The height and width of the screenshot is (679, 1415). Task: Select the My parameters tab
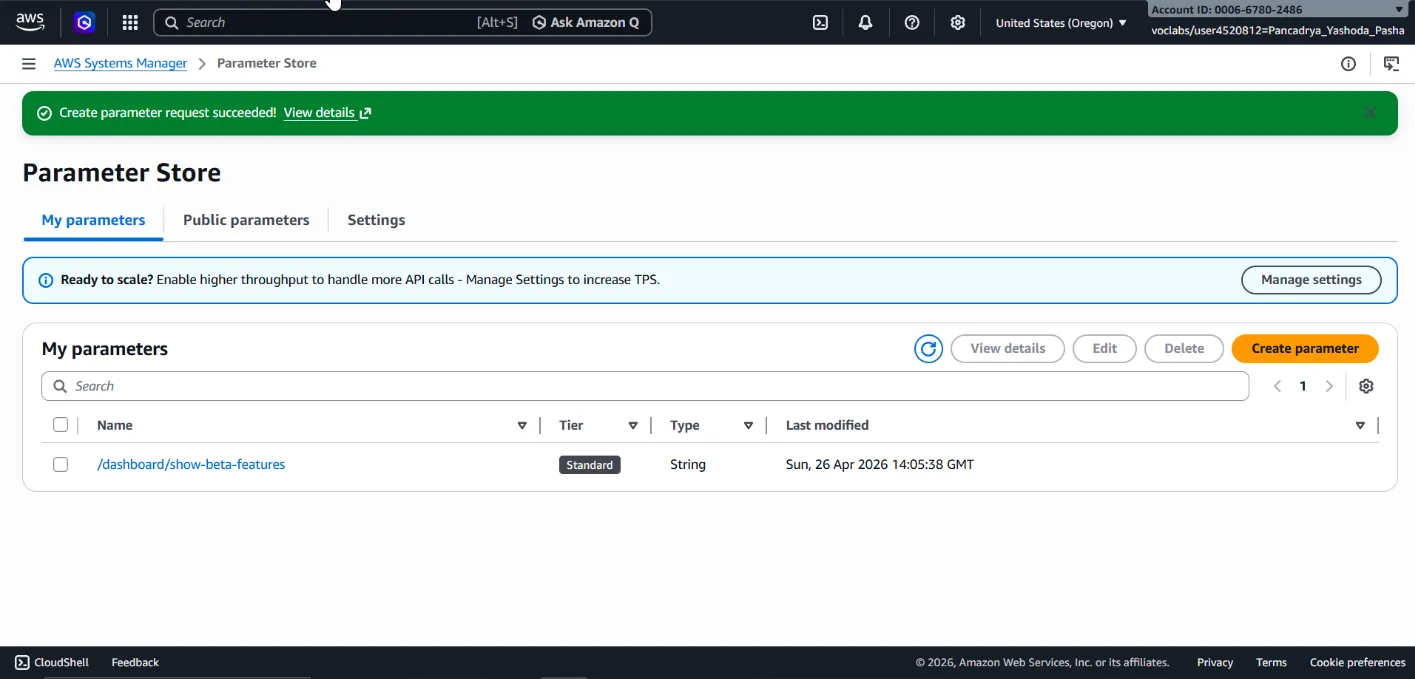93,220
